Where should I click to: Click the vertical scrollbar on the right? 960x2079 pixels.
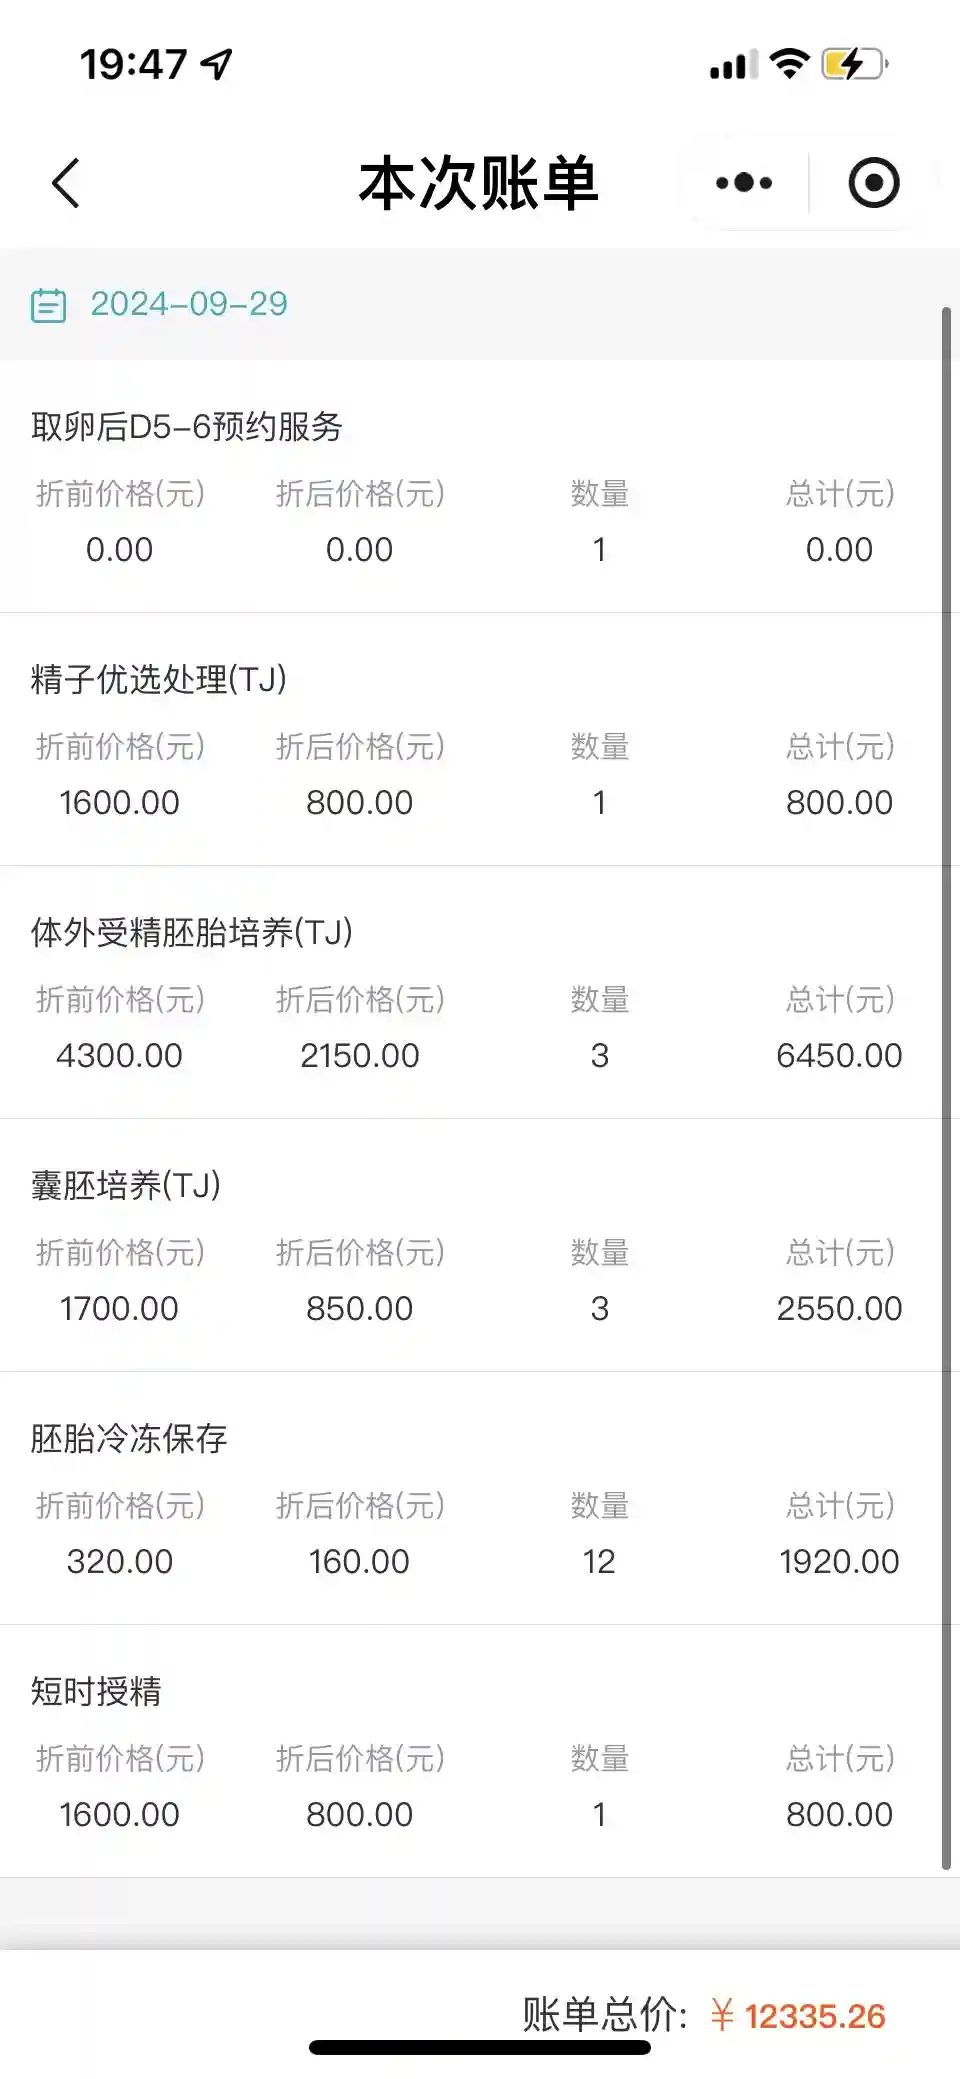pyautogui.click(x=946, y=1088)
